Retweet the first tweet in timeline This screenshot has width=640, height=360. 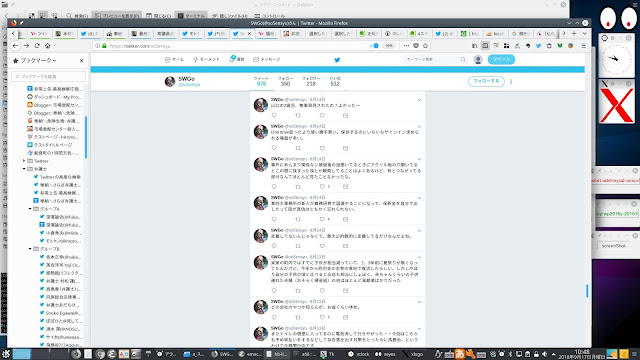coord(298,116)
